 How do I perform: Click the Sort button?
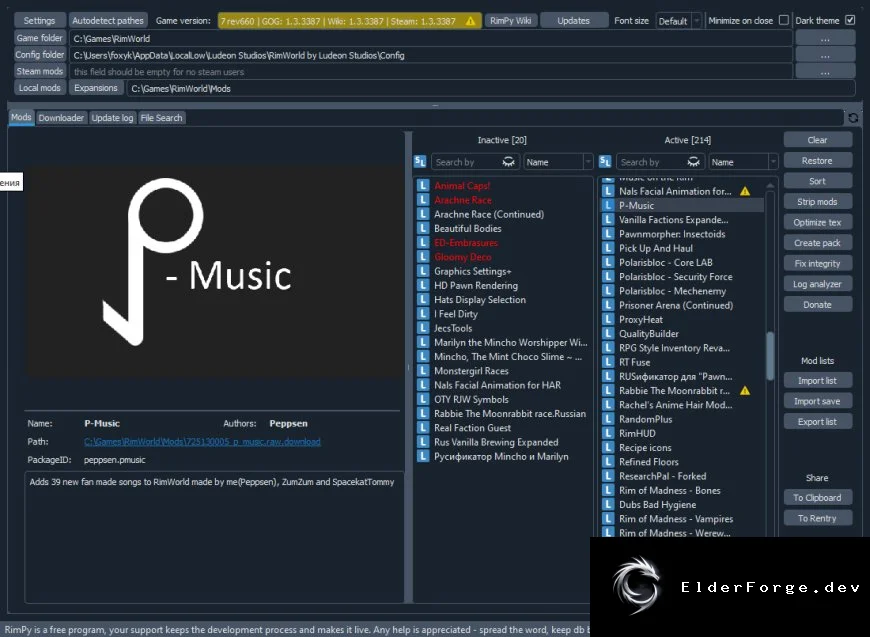[818, 181]
